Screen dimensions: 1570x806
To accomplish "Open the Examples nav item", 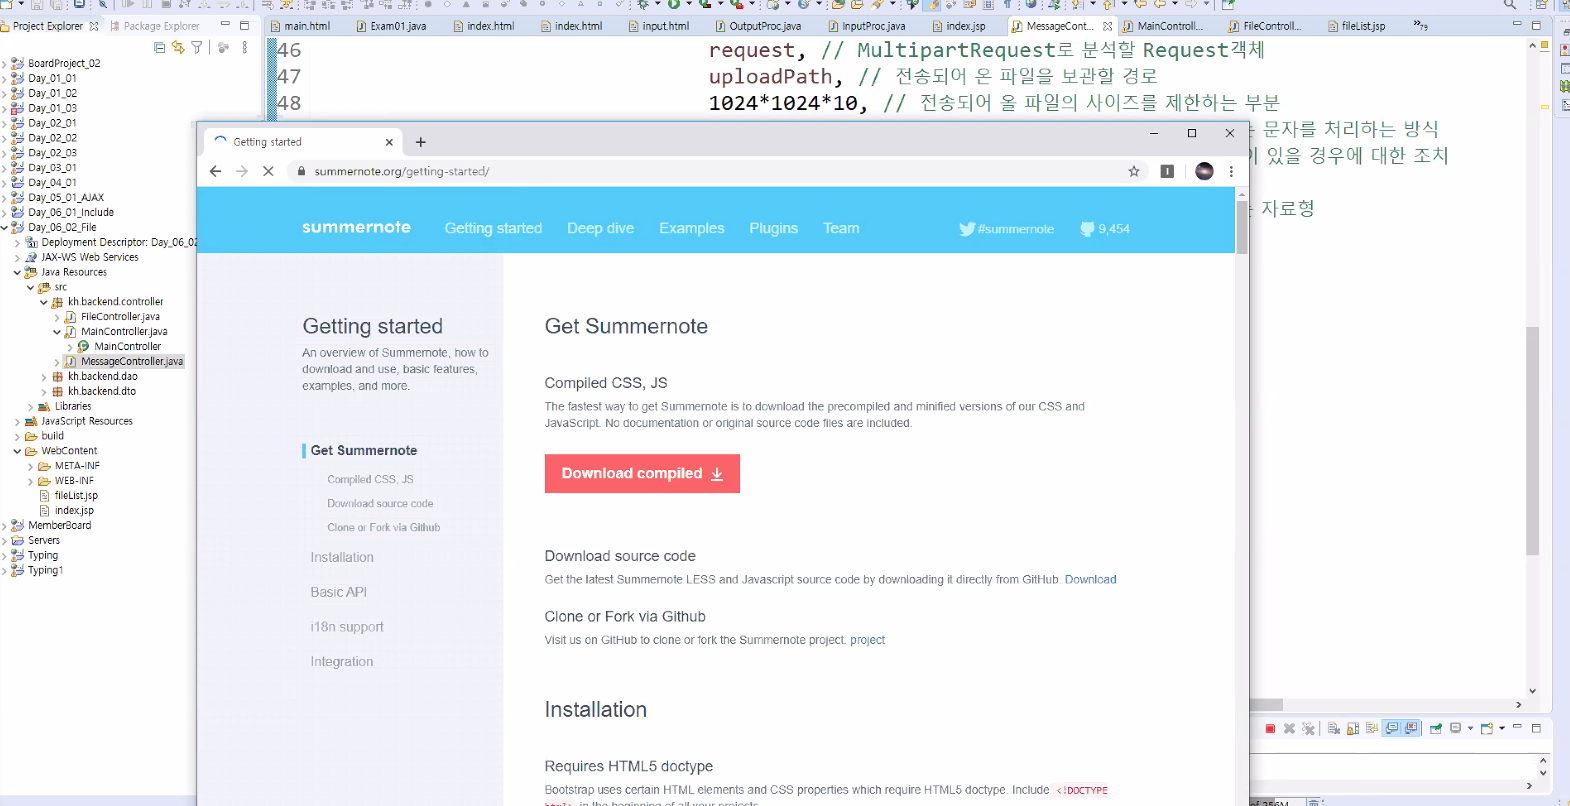I will point(692,228).
